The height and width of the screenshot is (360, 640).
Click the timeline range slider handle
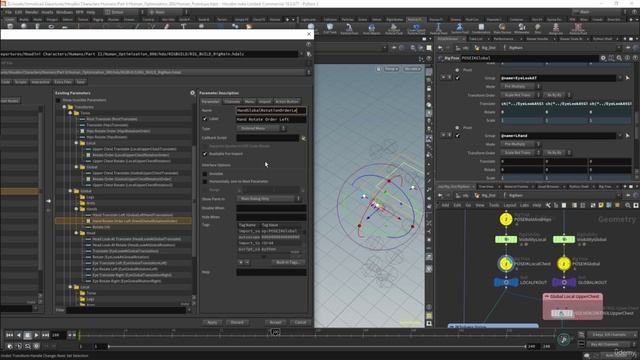(109, 347)
